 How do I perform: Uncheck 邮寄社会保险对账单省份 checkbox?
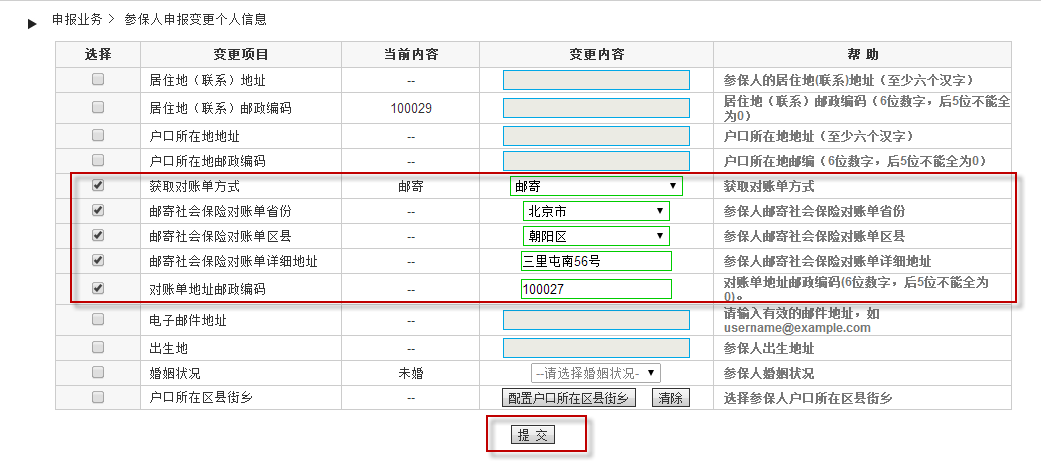pyautogui.click(x=98, y=211)
